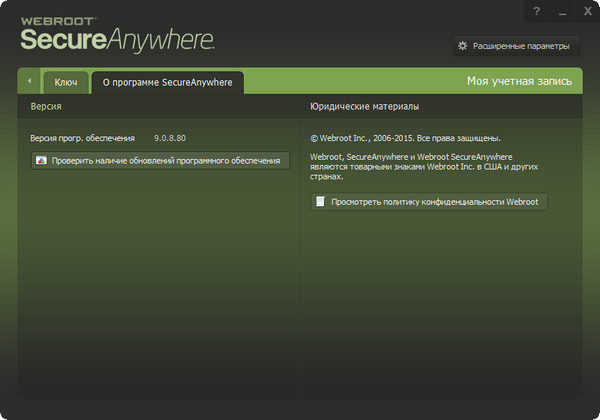Click the document icon on the privacy policy button
The image size is (600, 420).
(x=320, y=202)
